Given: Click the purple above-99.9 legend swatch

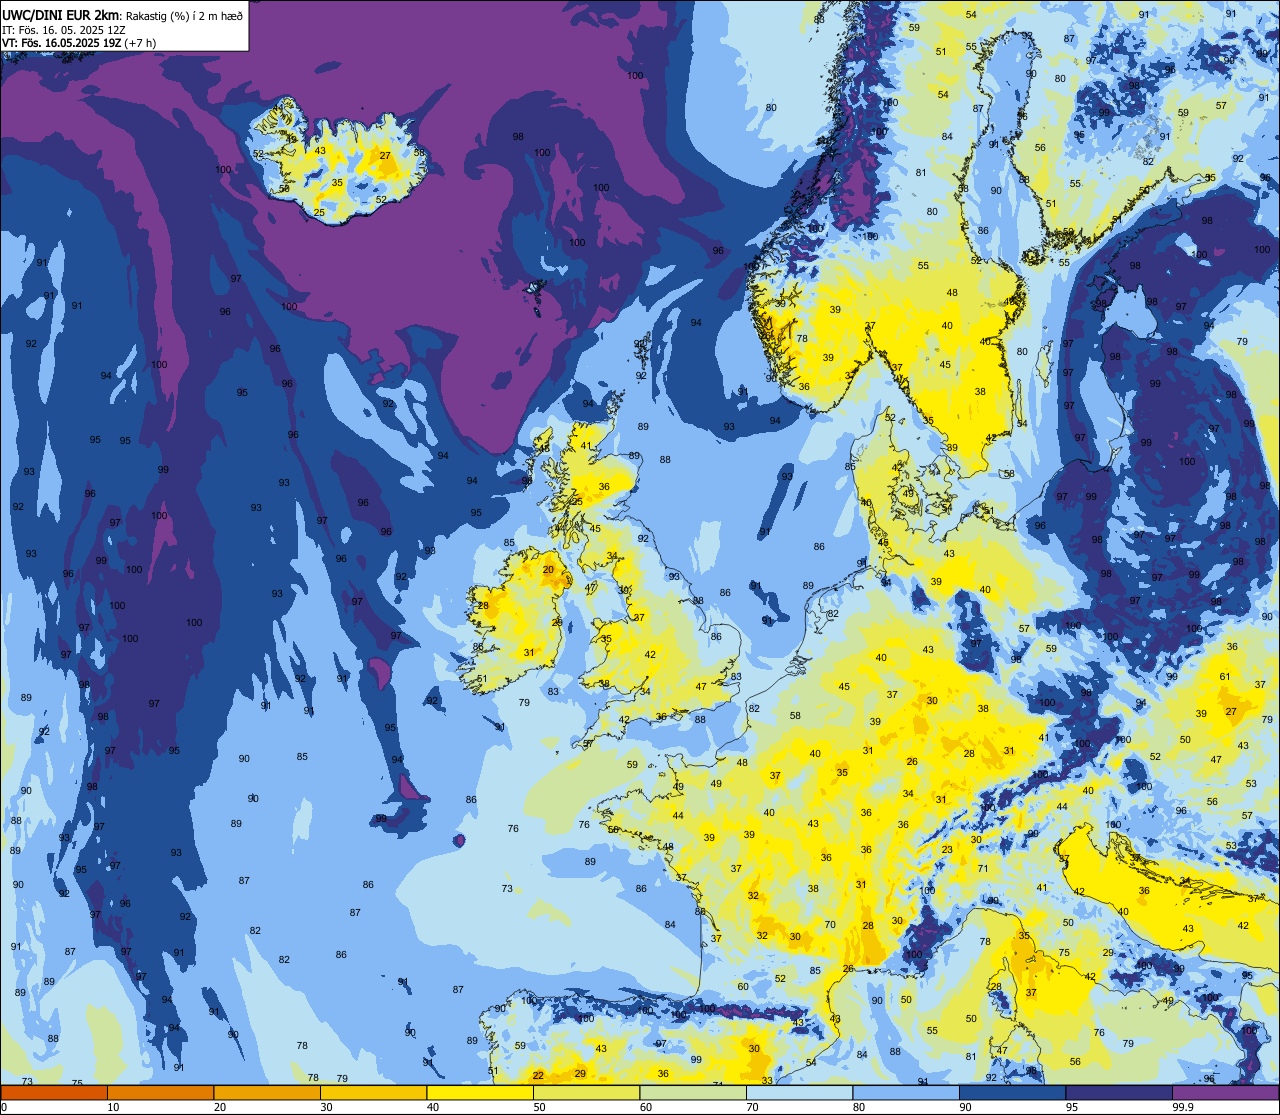Looking at the screenshot, I should [x=1225, y=1092].
